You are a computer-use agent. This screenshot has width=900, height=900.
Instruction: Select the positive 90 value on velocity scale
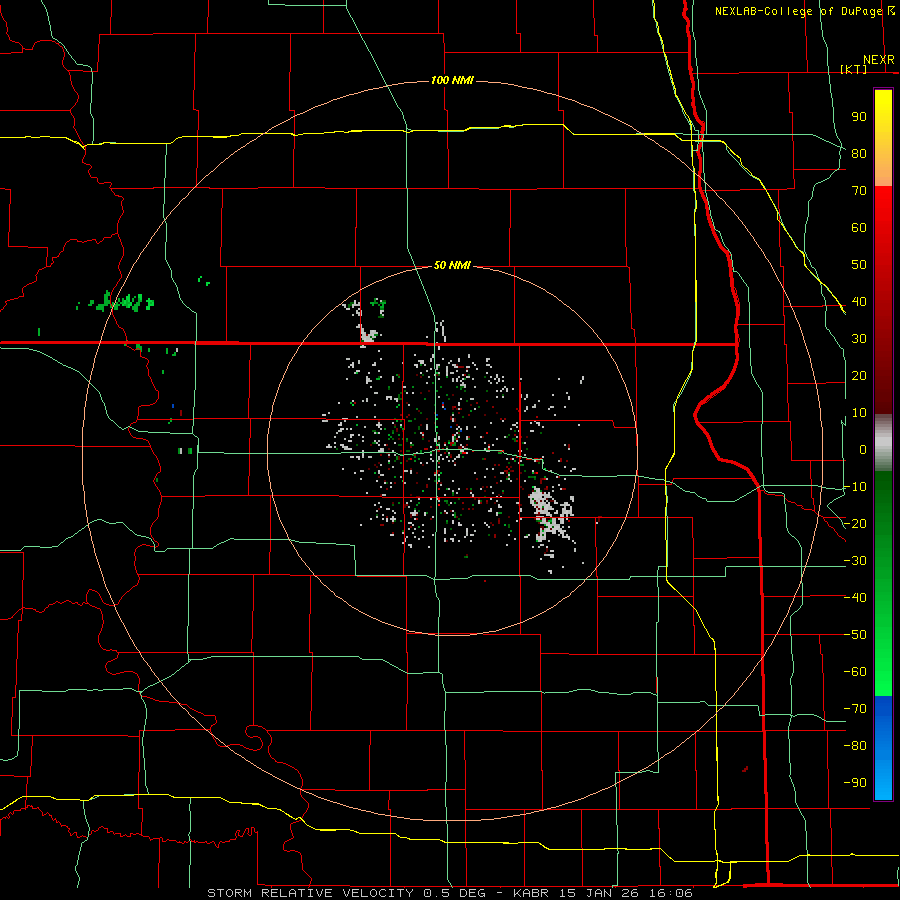[x=859, y=117]
